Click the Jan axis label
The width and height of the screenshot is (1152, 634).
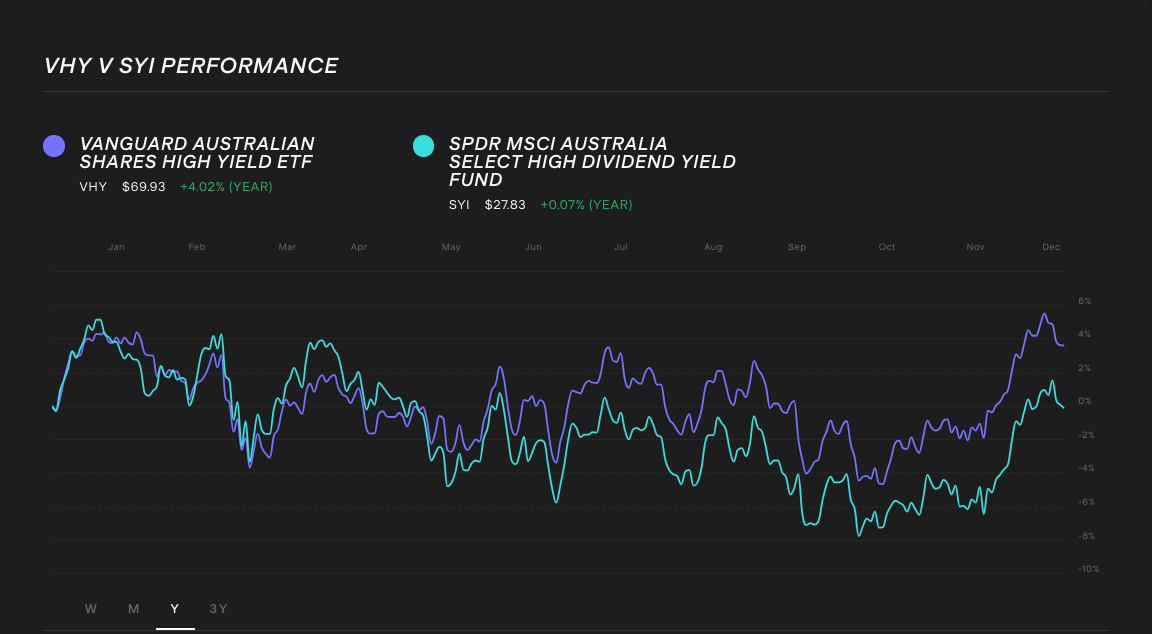click(x=116, y=246)
